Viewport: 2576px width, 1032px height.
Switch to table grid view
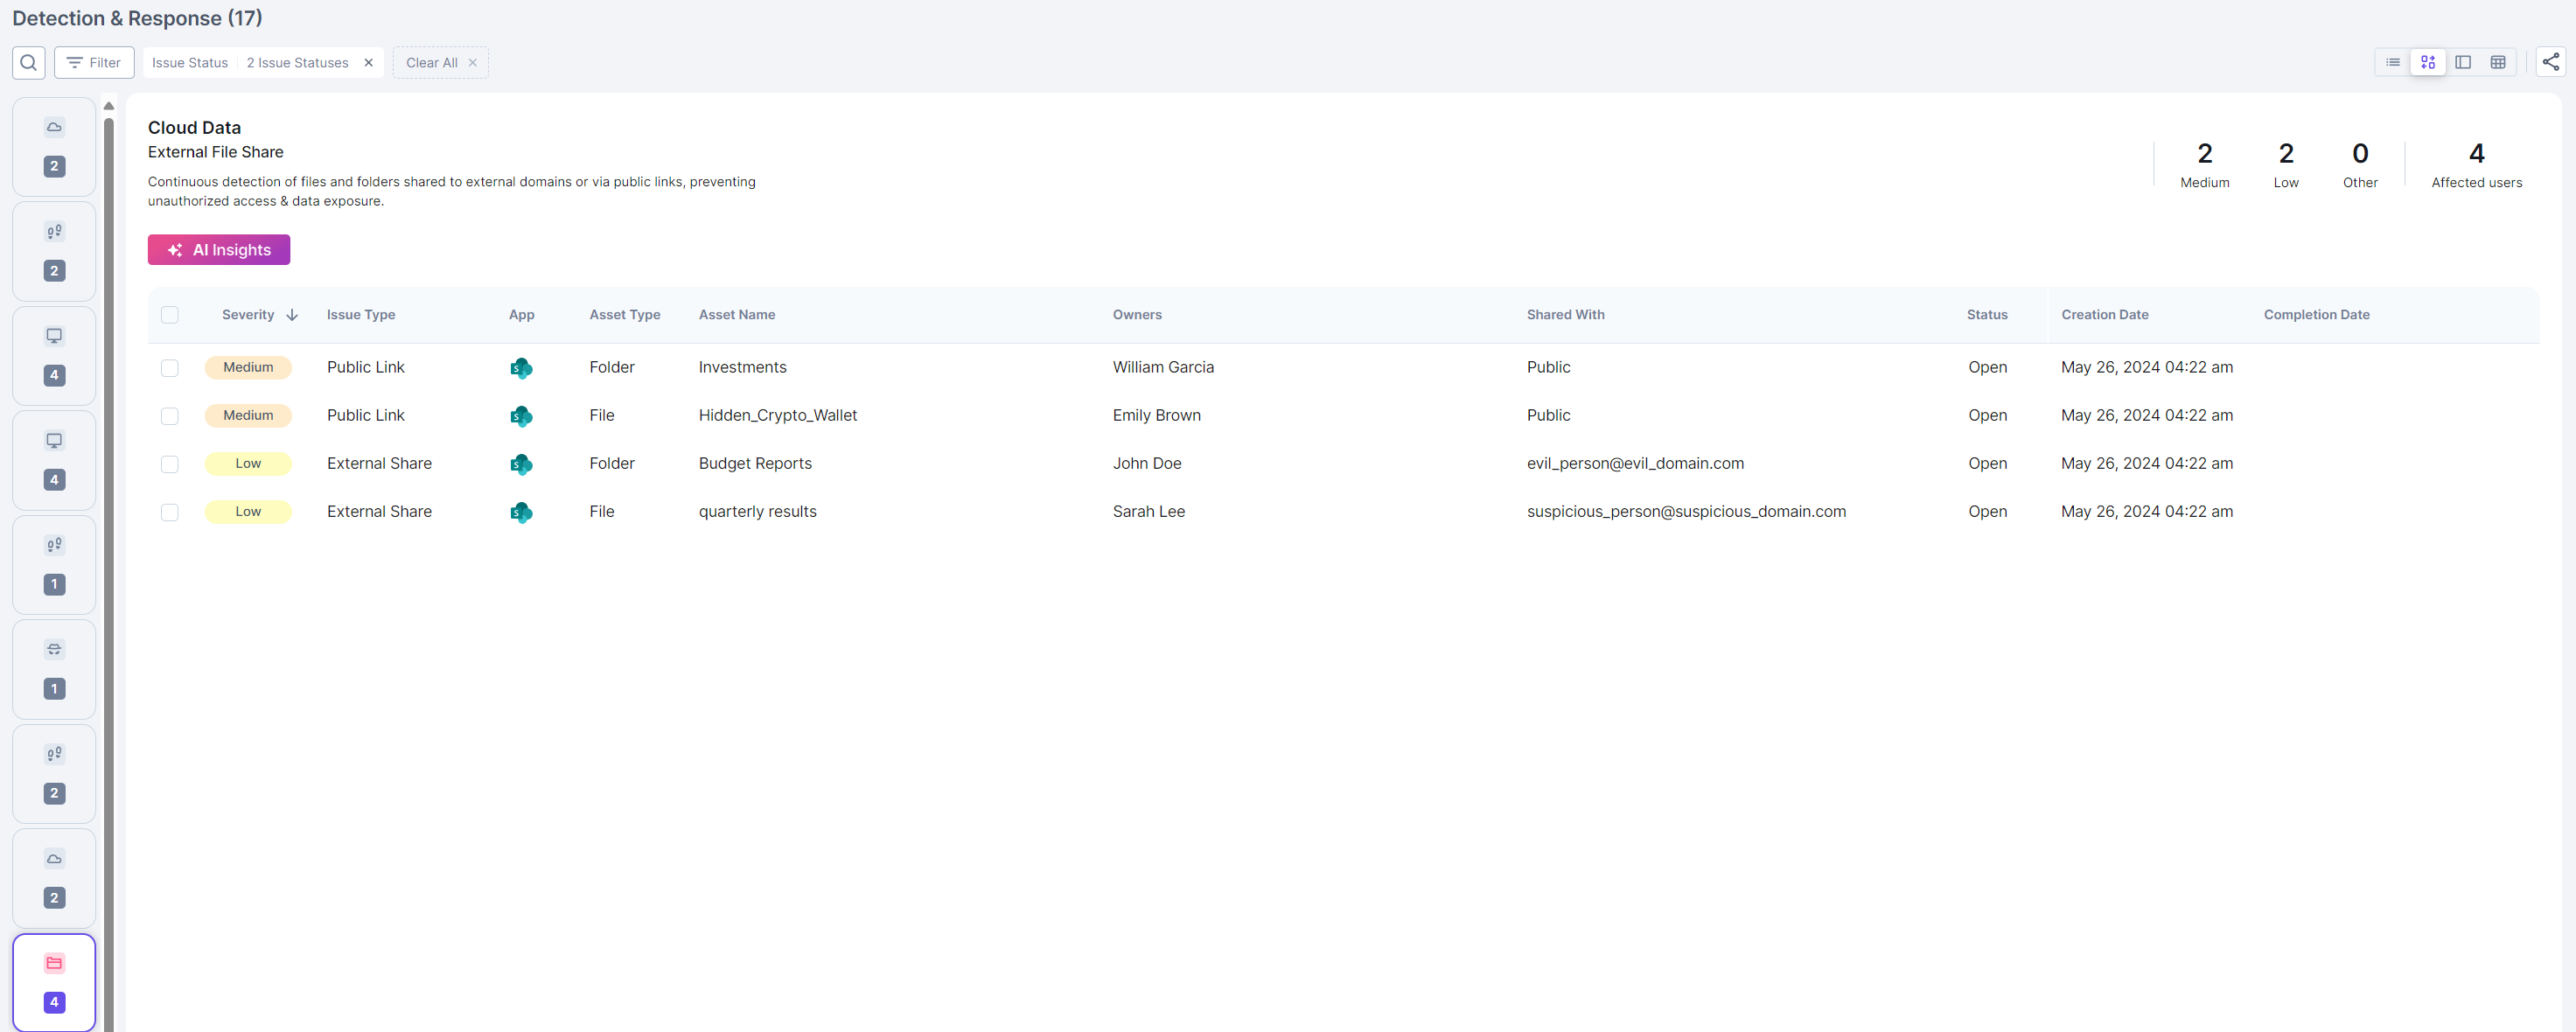(x=2497, y=62)
